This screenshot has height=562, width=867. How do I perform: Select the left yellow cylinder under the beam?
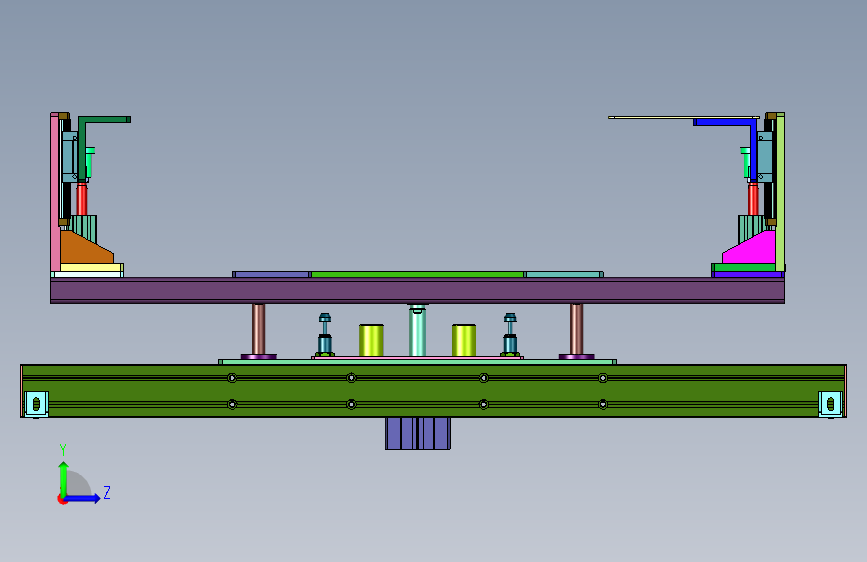(x=371, y=340)
